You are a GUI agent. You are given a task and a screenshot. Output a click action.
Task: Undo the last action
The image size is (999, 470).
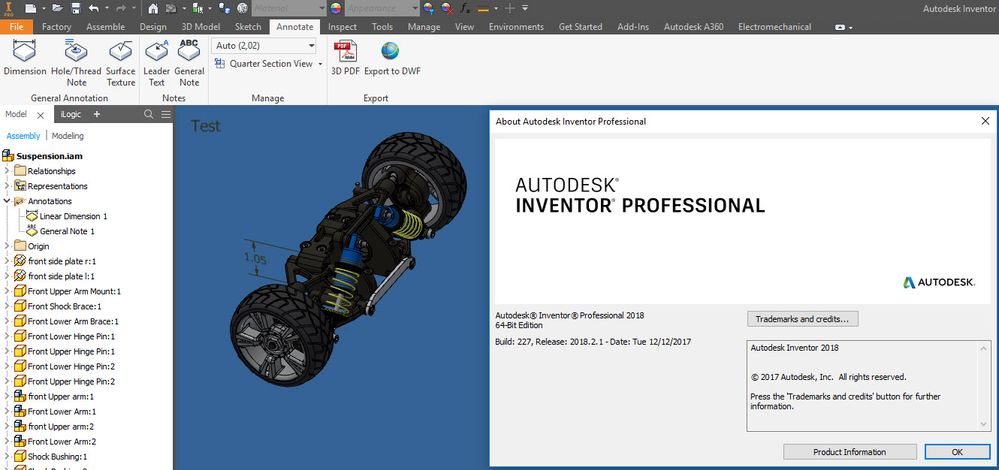point(94,8)
